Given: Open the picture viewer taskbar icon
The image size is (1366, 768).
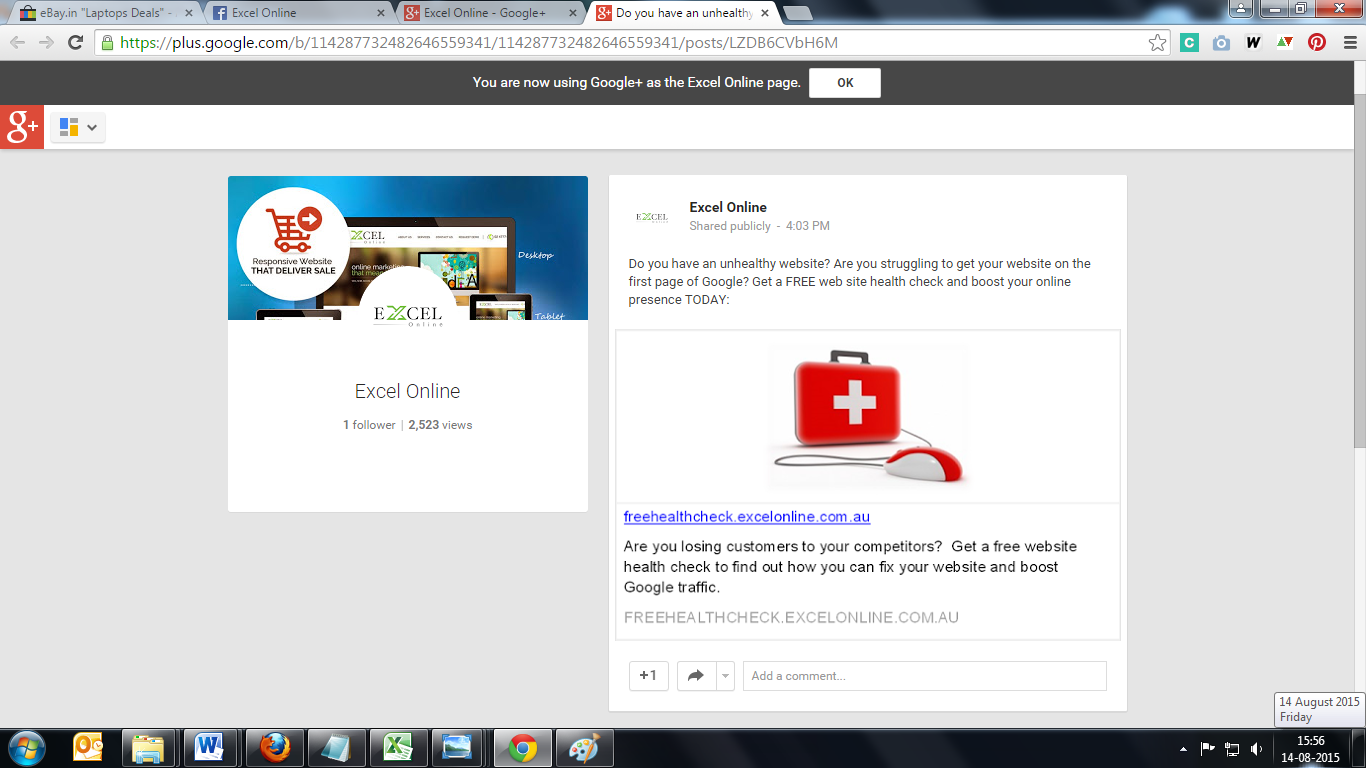Looking at the screenshot, I should tap(458, 748).
